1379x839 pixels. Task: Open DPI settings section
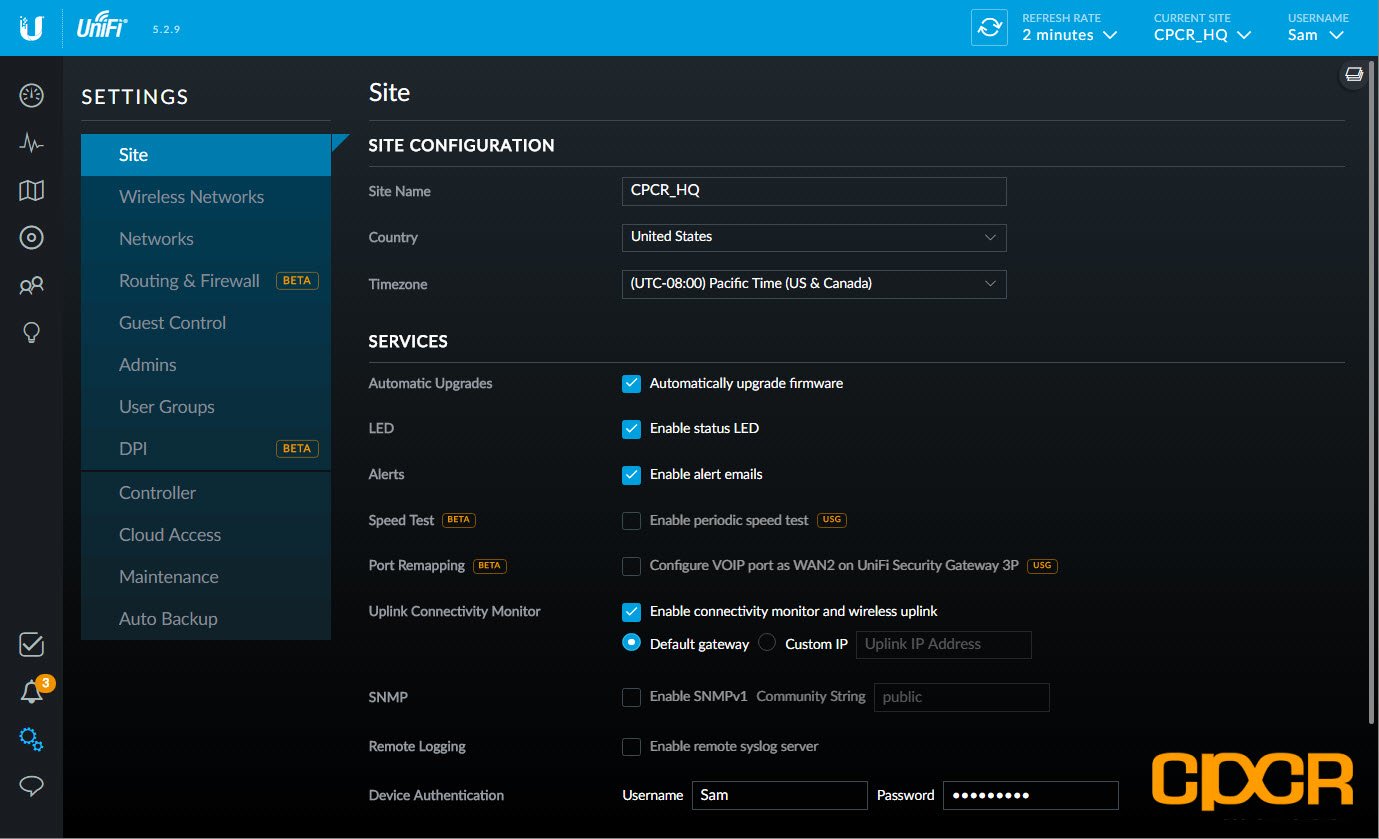click(x=206, y=449)
